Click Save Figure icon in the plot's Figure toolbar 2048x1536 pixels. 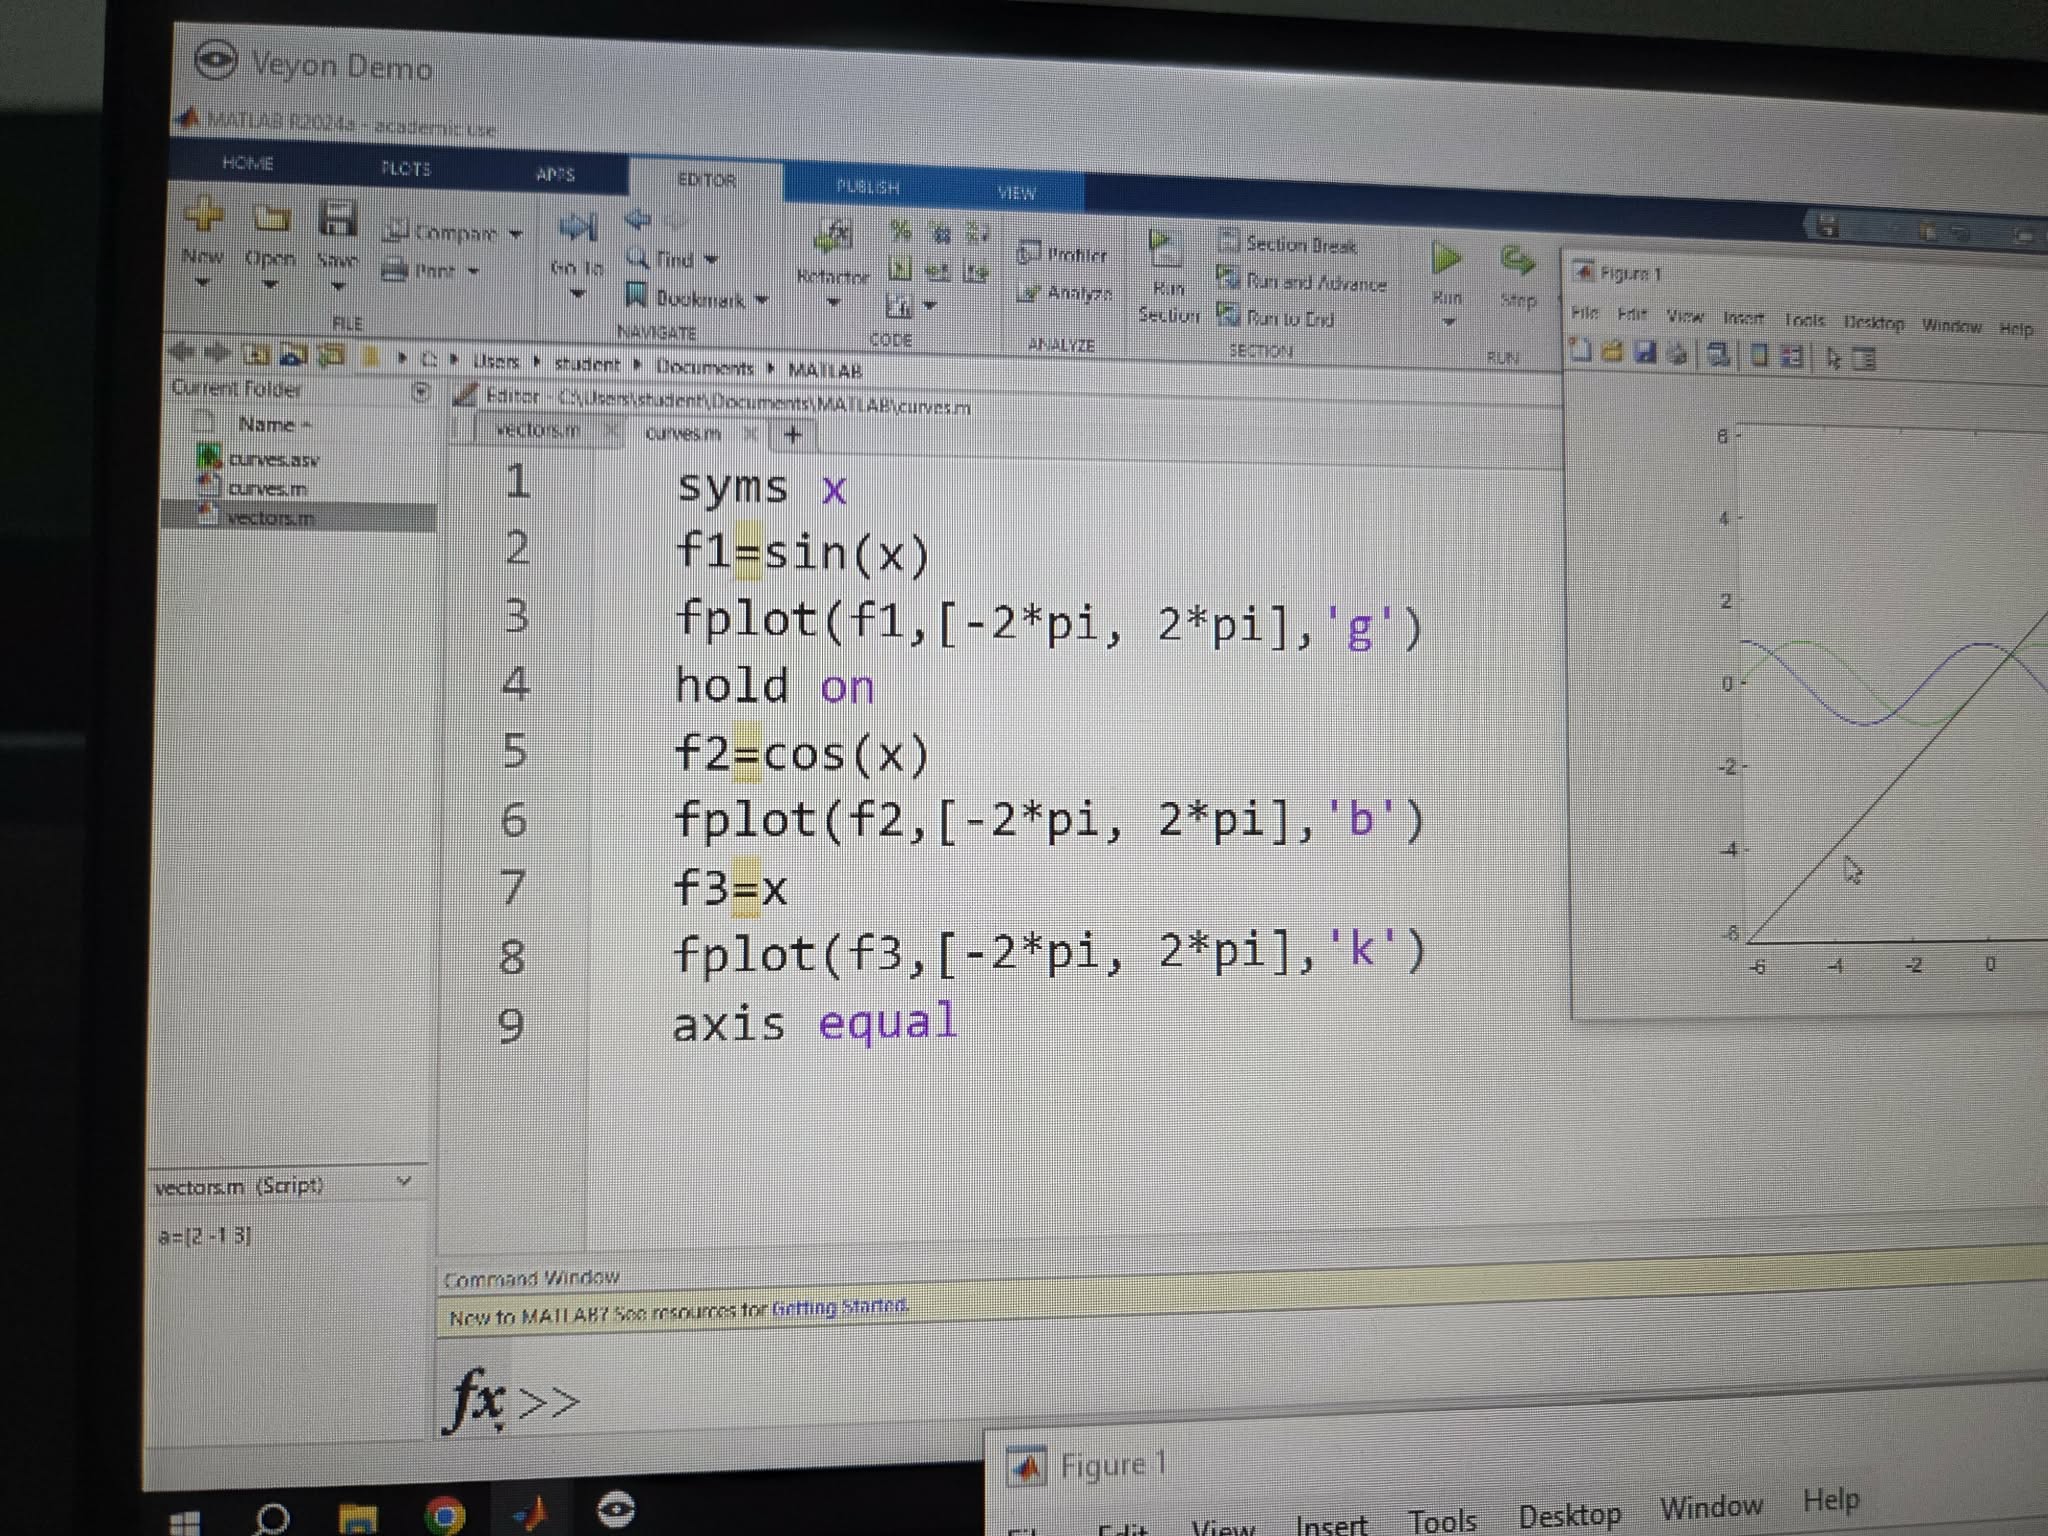[1645, 352]
